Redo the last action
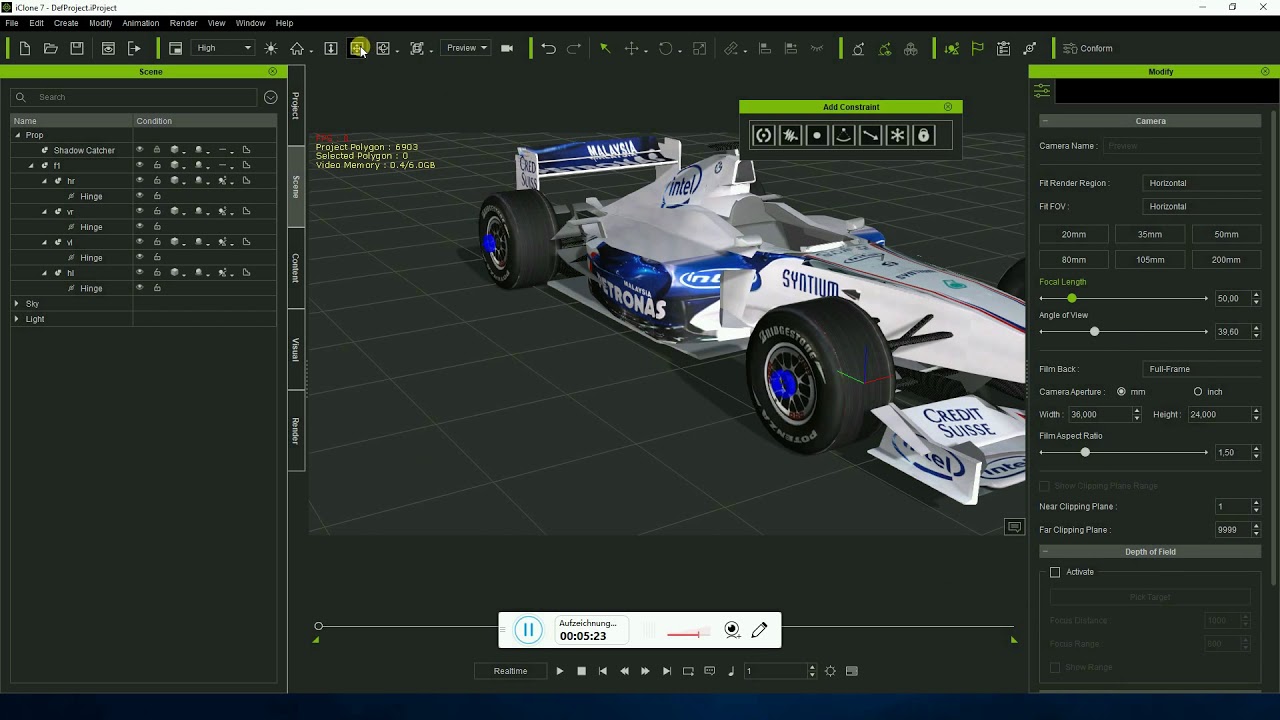The height and width of the screenshot is (720, 1280). point(574,48)
